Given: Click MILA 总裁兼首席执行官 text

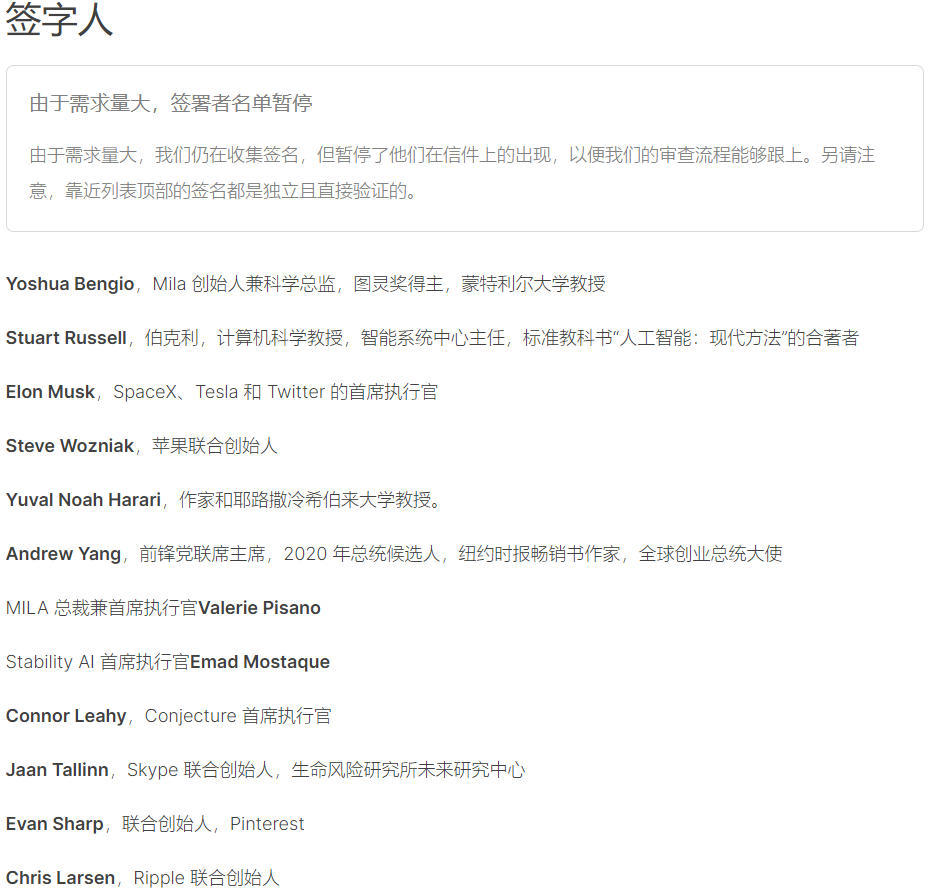Looking at the screenshot, I should 101,608.
